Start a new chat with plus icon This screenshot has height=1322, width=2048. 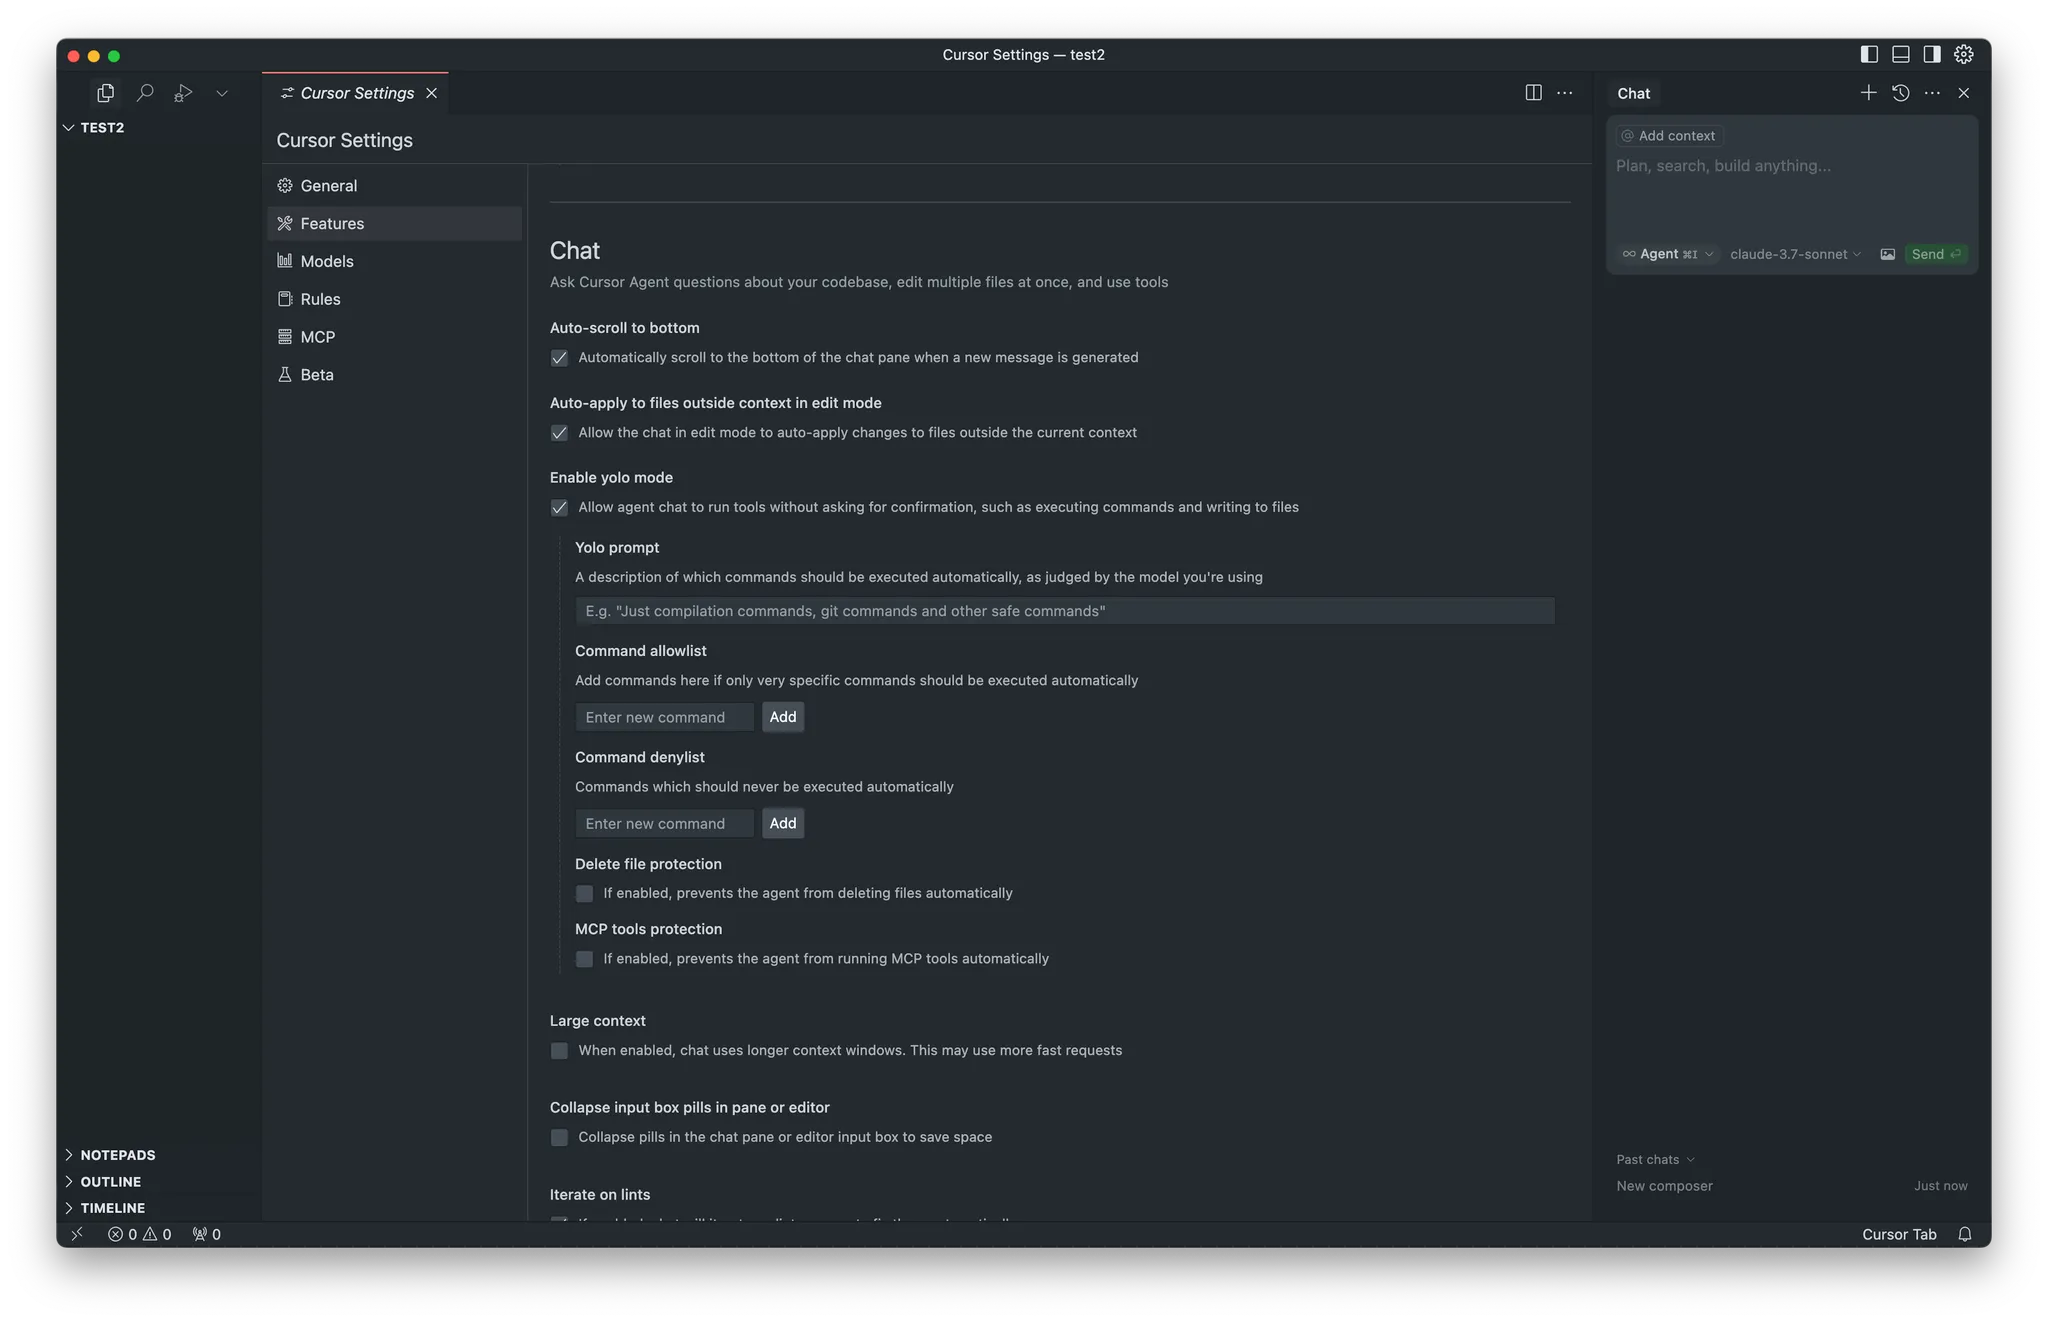pos(1868,93)
